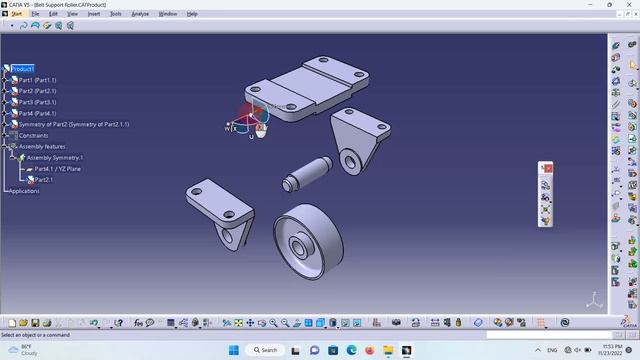
Task: Open the Tools menu
Action: pyautogui.click(x=116, y=14)
